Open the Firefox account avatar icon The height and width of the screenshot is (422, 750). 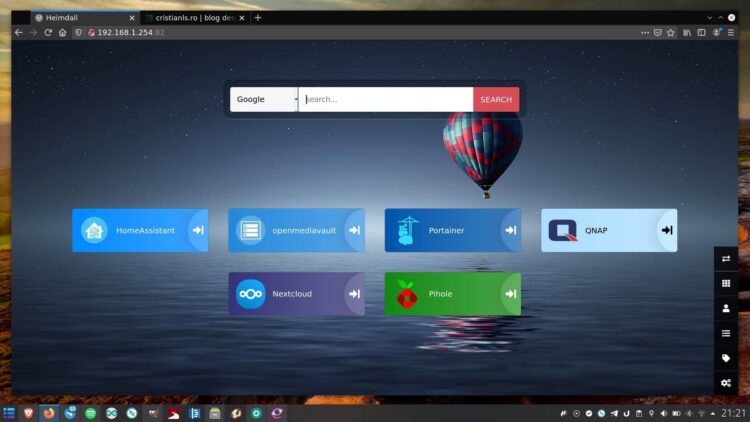click(717, 33)
